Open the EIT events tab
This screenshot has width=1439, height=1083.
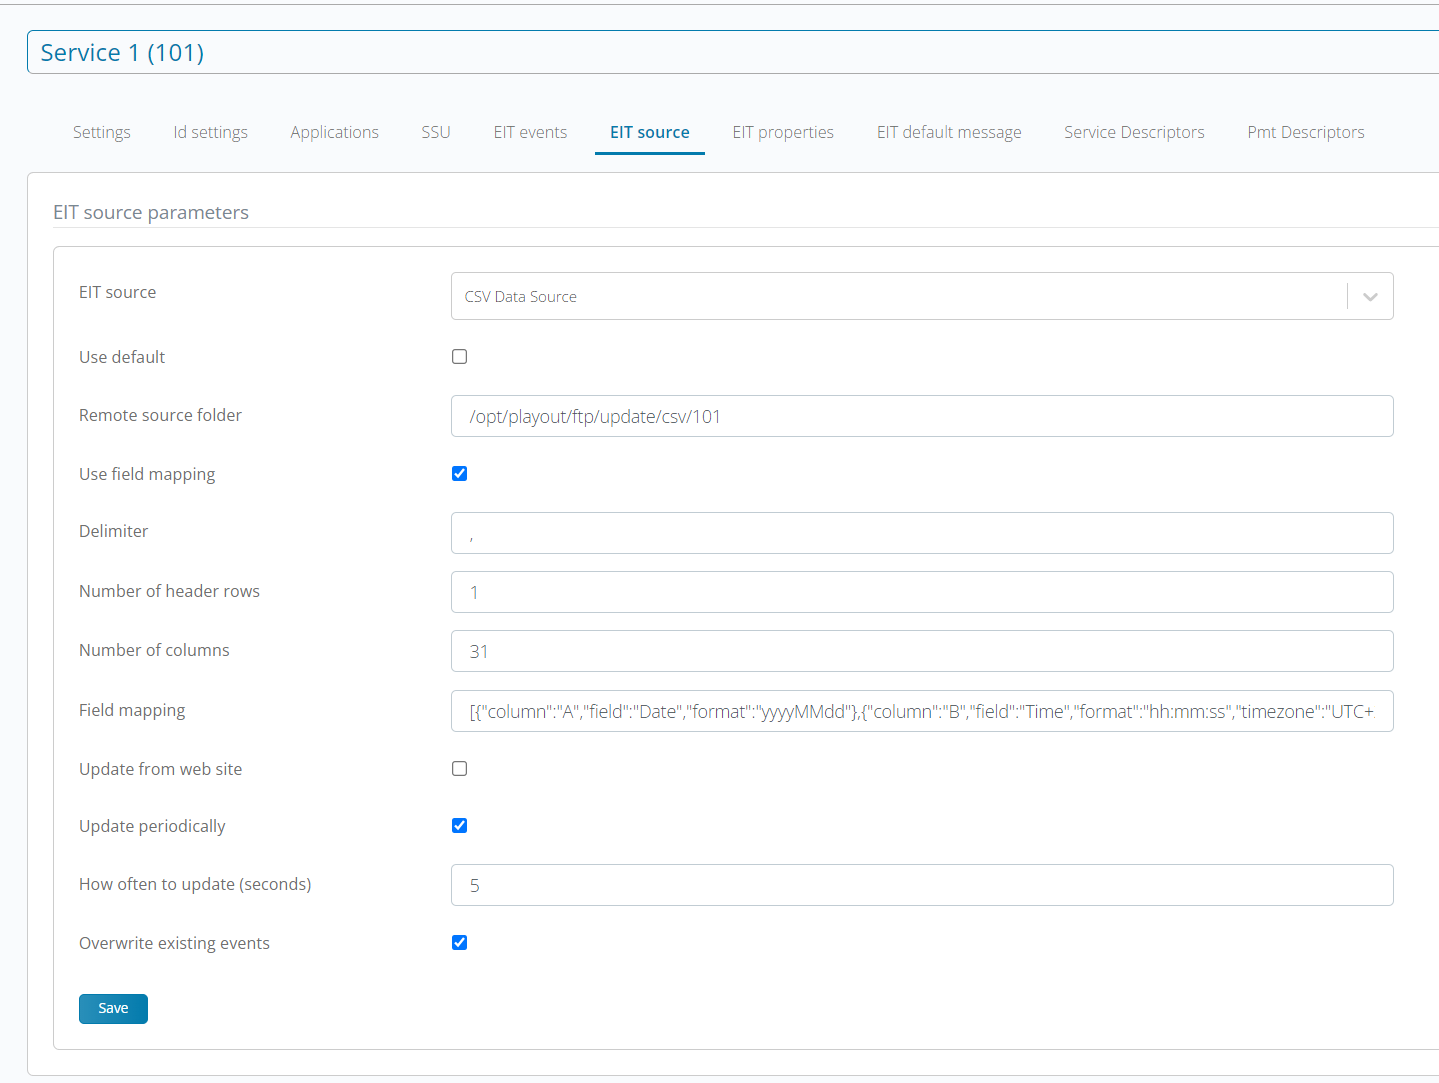(x=530, y=132)
